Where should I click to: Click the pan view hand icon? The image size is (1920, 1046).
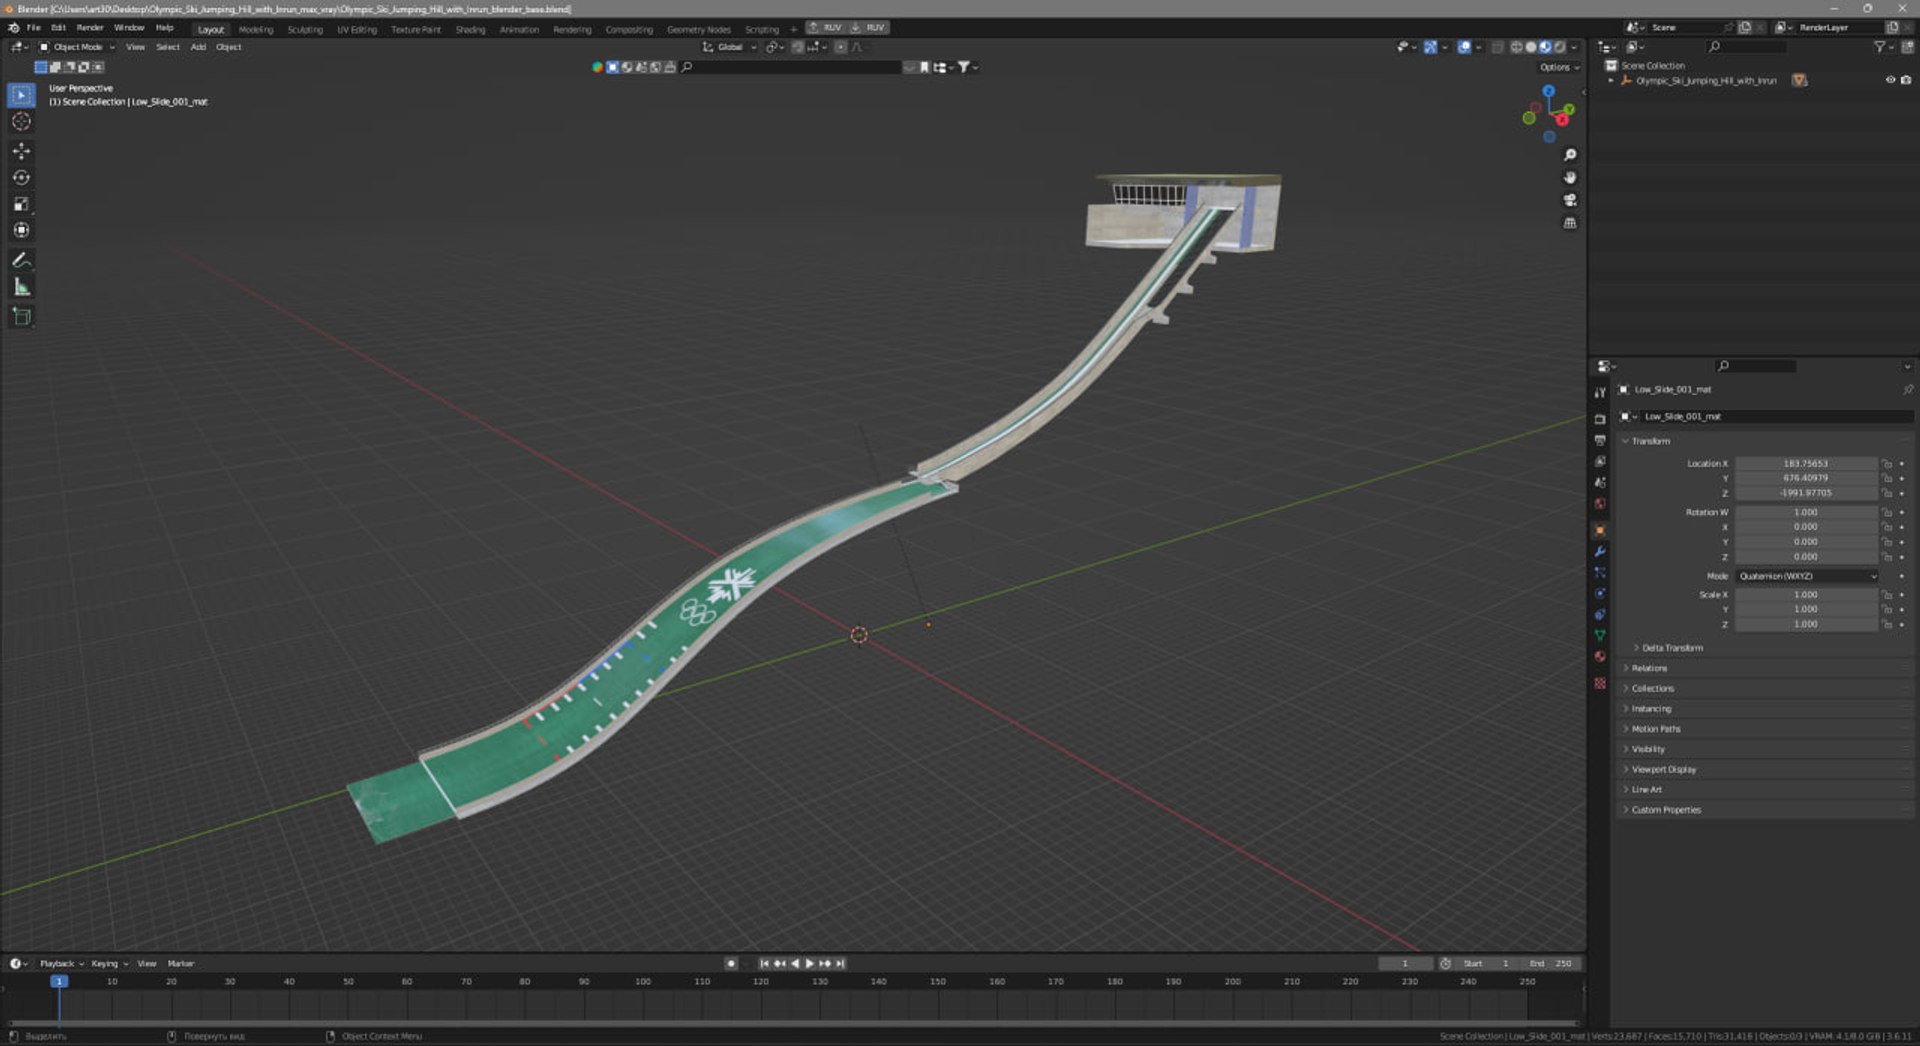tap(1570, 178)
